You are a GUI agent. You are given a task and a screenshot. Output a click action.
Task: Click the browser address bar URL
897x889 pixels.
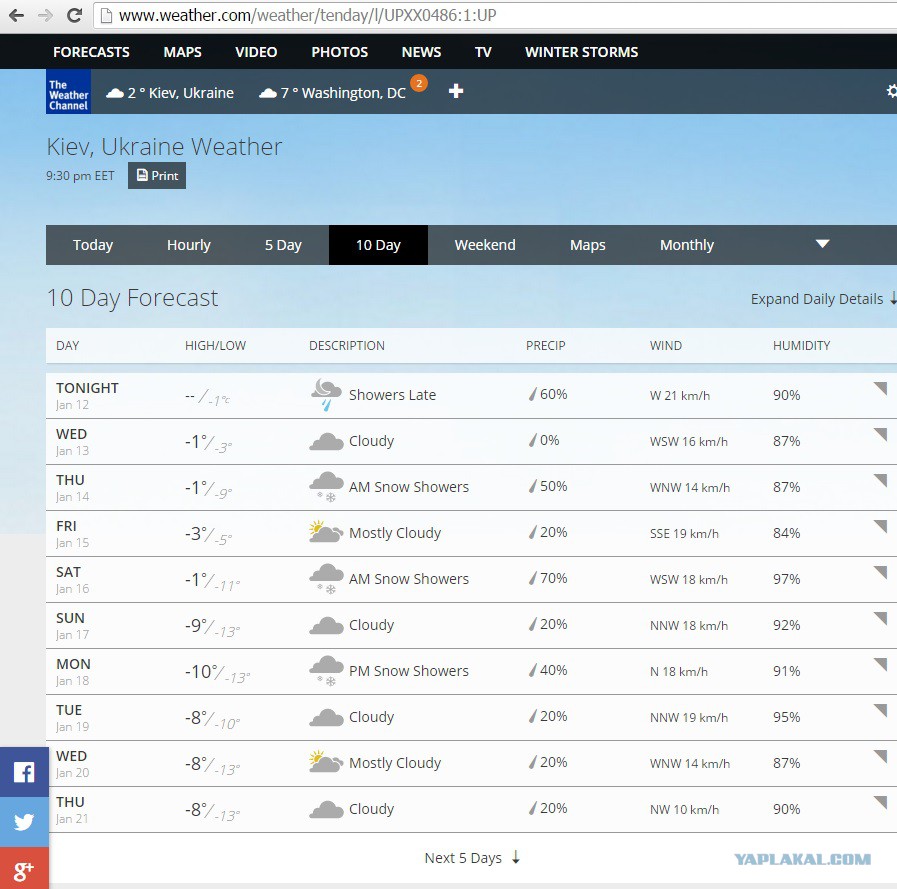(x=308, y=15)
